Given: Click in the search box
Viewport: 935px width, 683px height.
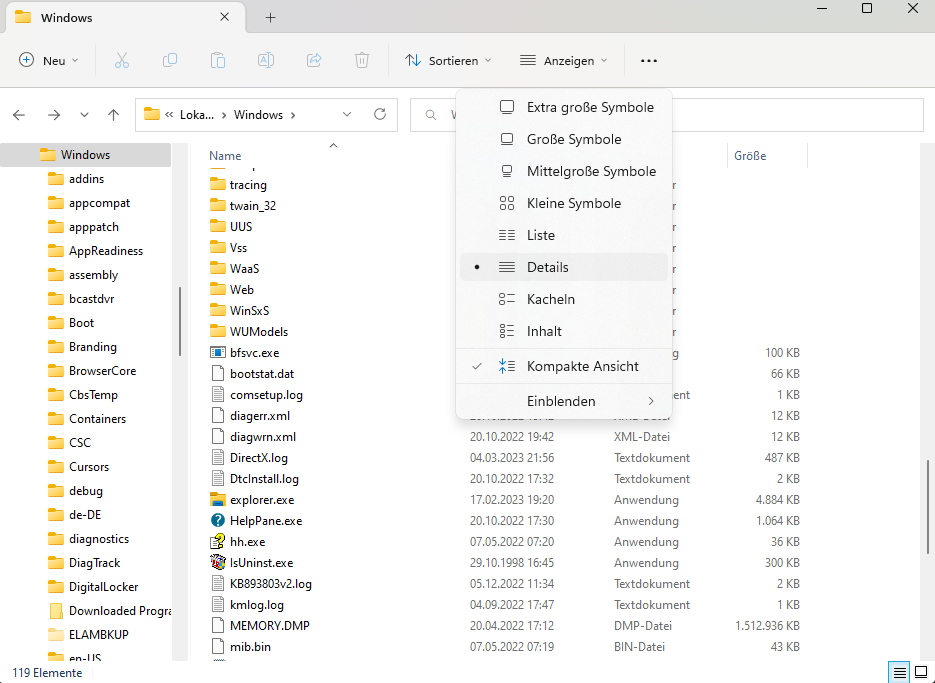Looking at the screenshot, I should (x=667, y=115).
